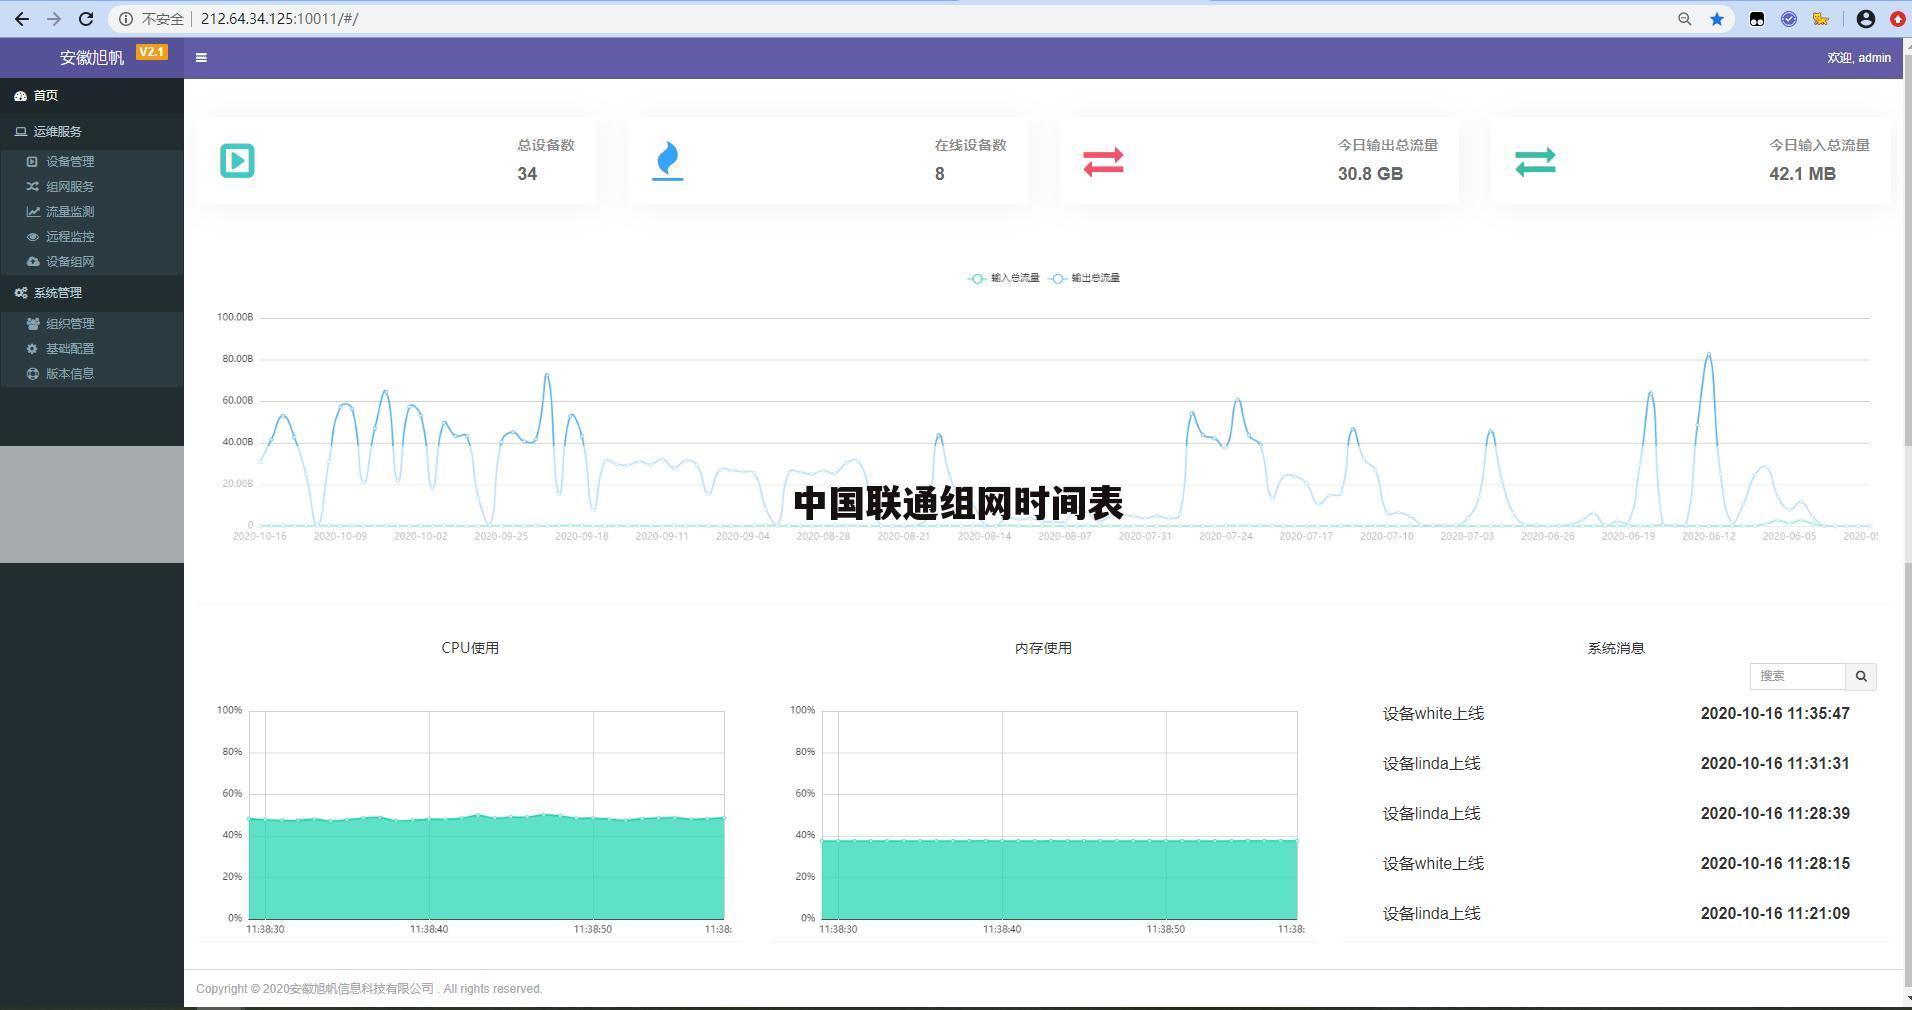Screen dimensions: 1912x1010
Task: Open 基础配置 in the sidebar
Action: pos(92,349)
